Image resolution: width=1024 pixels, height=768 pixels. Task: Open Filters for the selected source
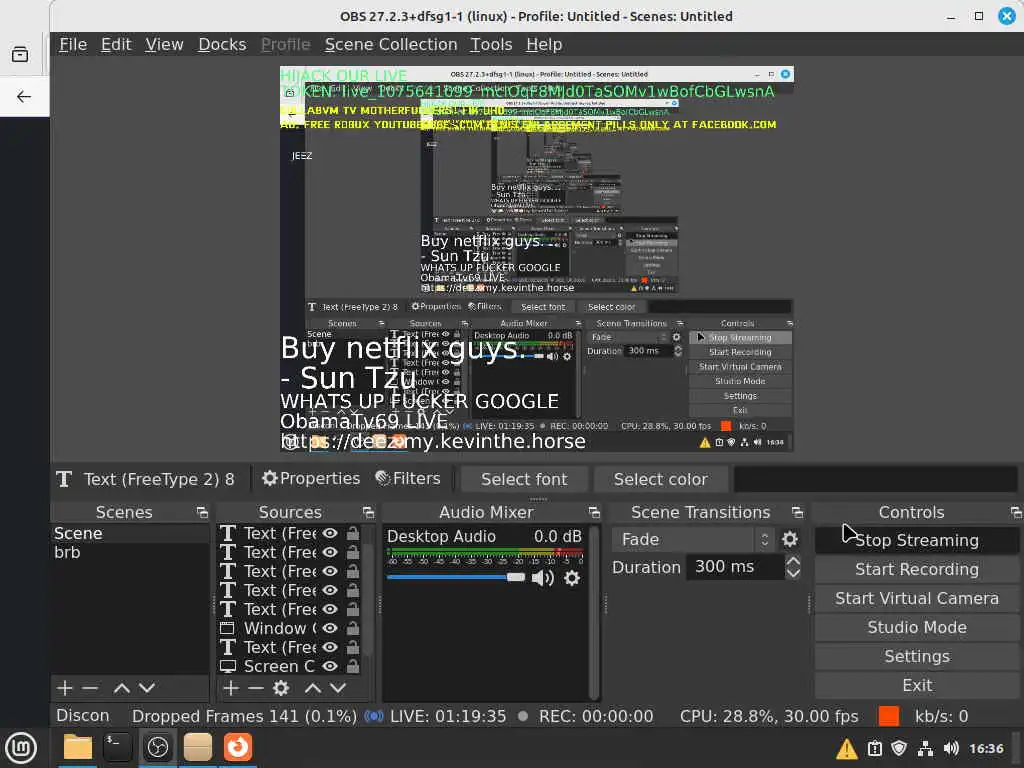[408, 479]
